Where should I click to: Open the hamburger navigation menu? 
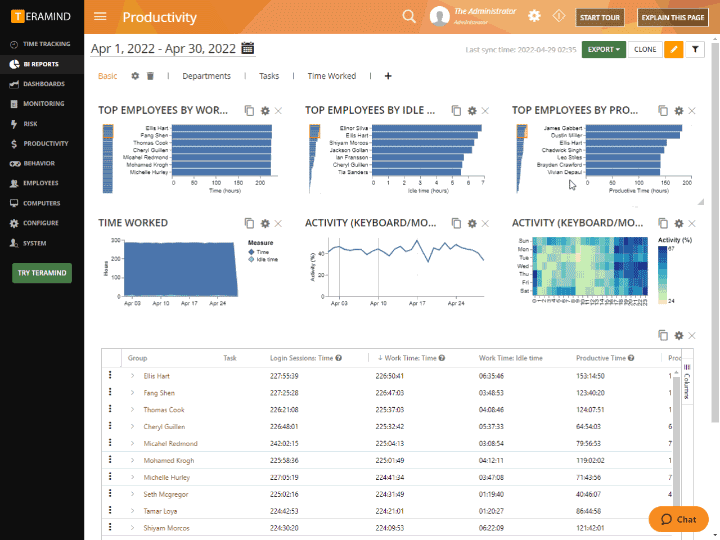pos(100,17)
